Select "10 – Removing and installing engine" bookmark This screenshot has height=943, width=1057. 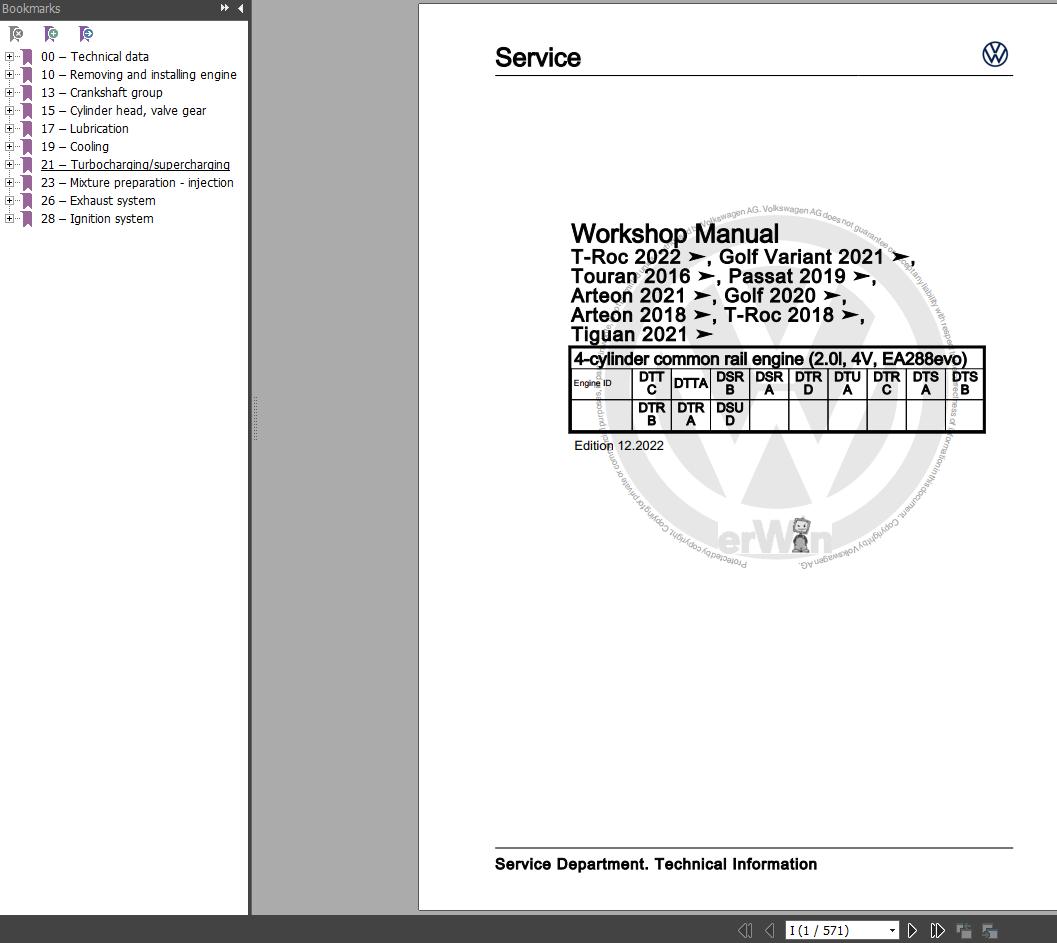pos(140,74)
